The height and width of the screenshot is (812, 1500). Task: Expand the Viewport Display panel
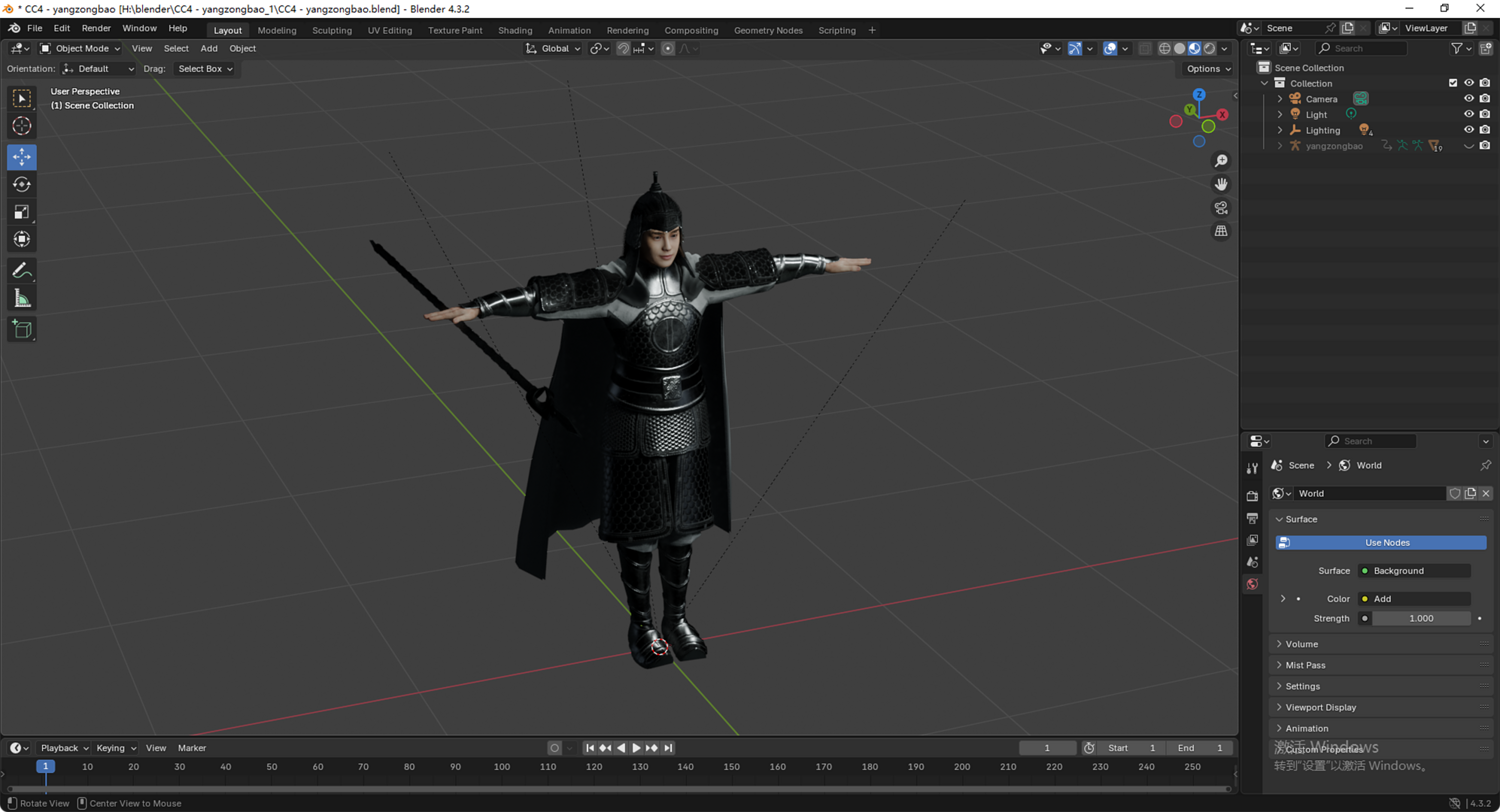[x=1380, y=707]
